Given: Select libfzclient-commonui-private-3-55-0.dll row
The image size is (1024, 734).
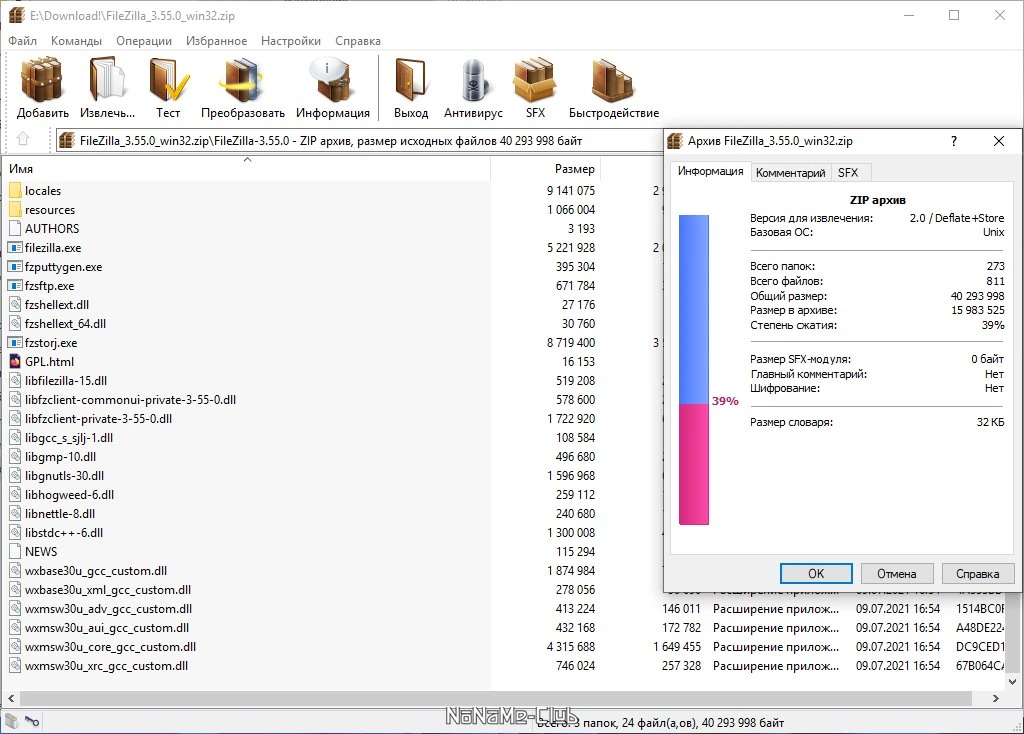Looking at the screenshot, I should [131, 399].
